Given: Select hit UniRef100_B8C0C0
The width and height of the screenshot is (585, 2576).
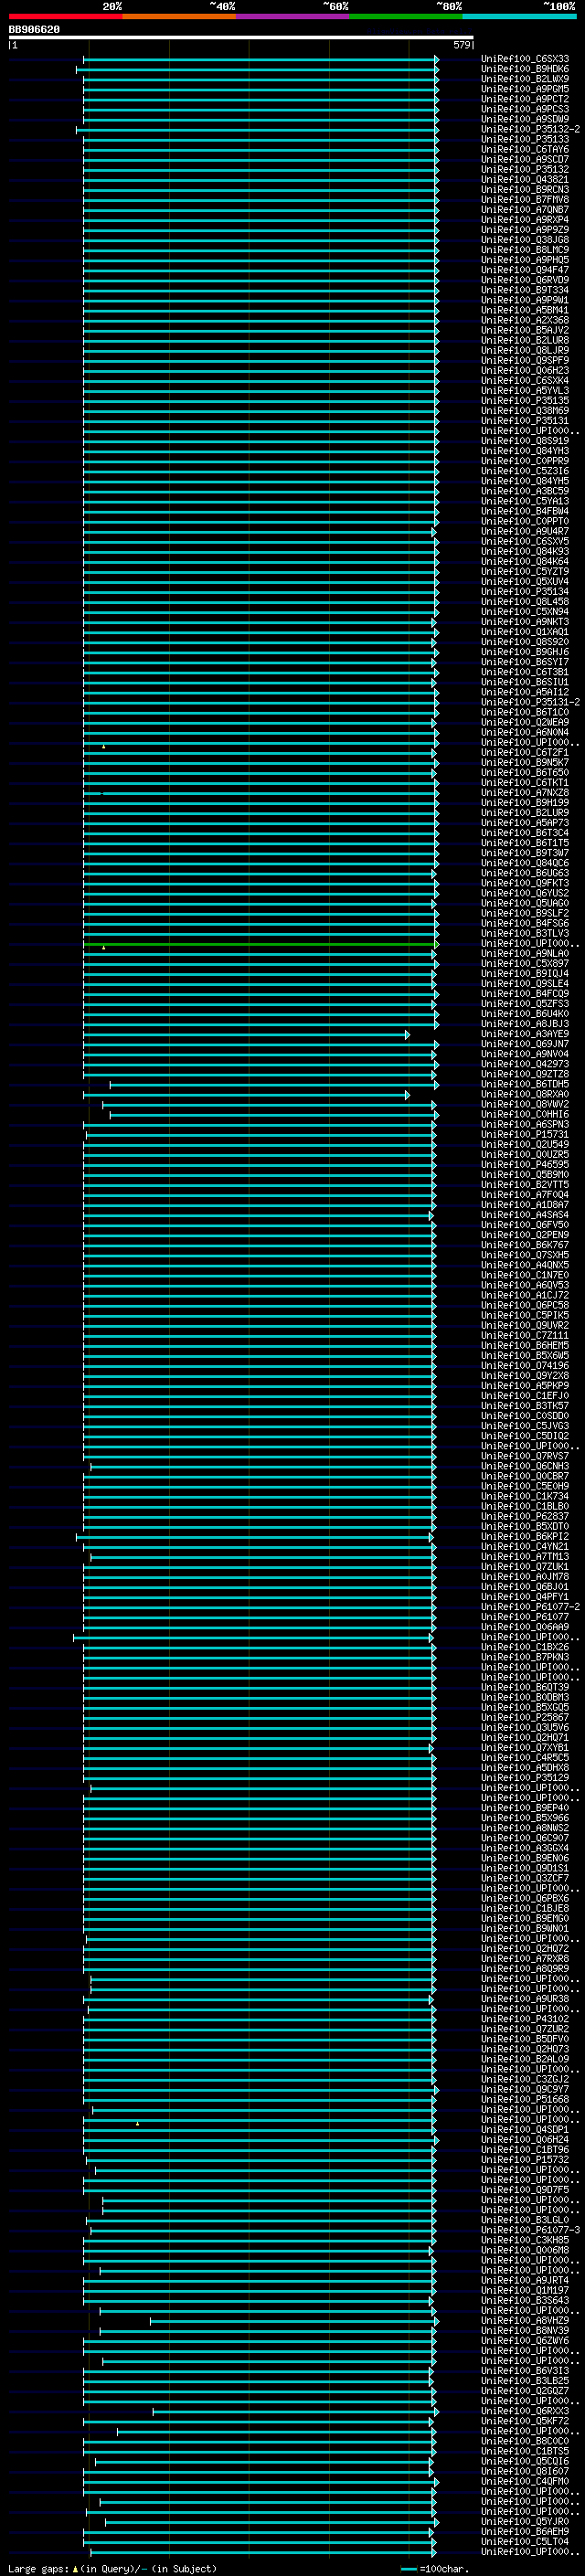Looking at the screenshot, I should (525, 2441).
